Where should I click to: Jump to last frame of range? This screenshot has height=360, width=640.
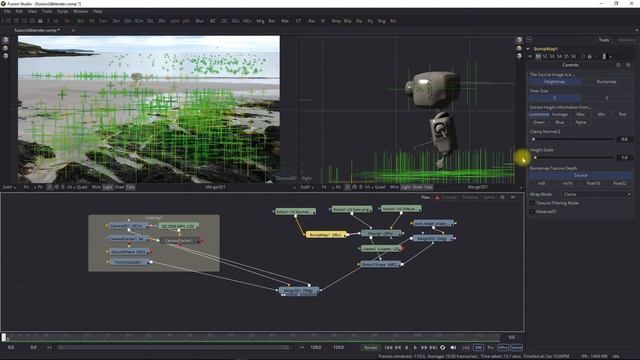(433, 347)
